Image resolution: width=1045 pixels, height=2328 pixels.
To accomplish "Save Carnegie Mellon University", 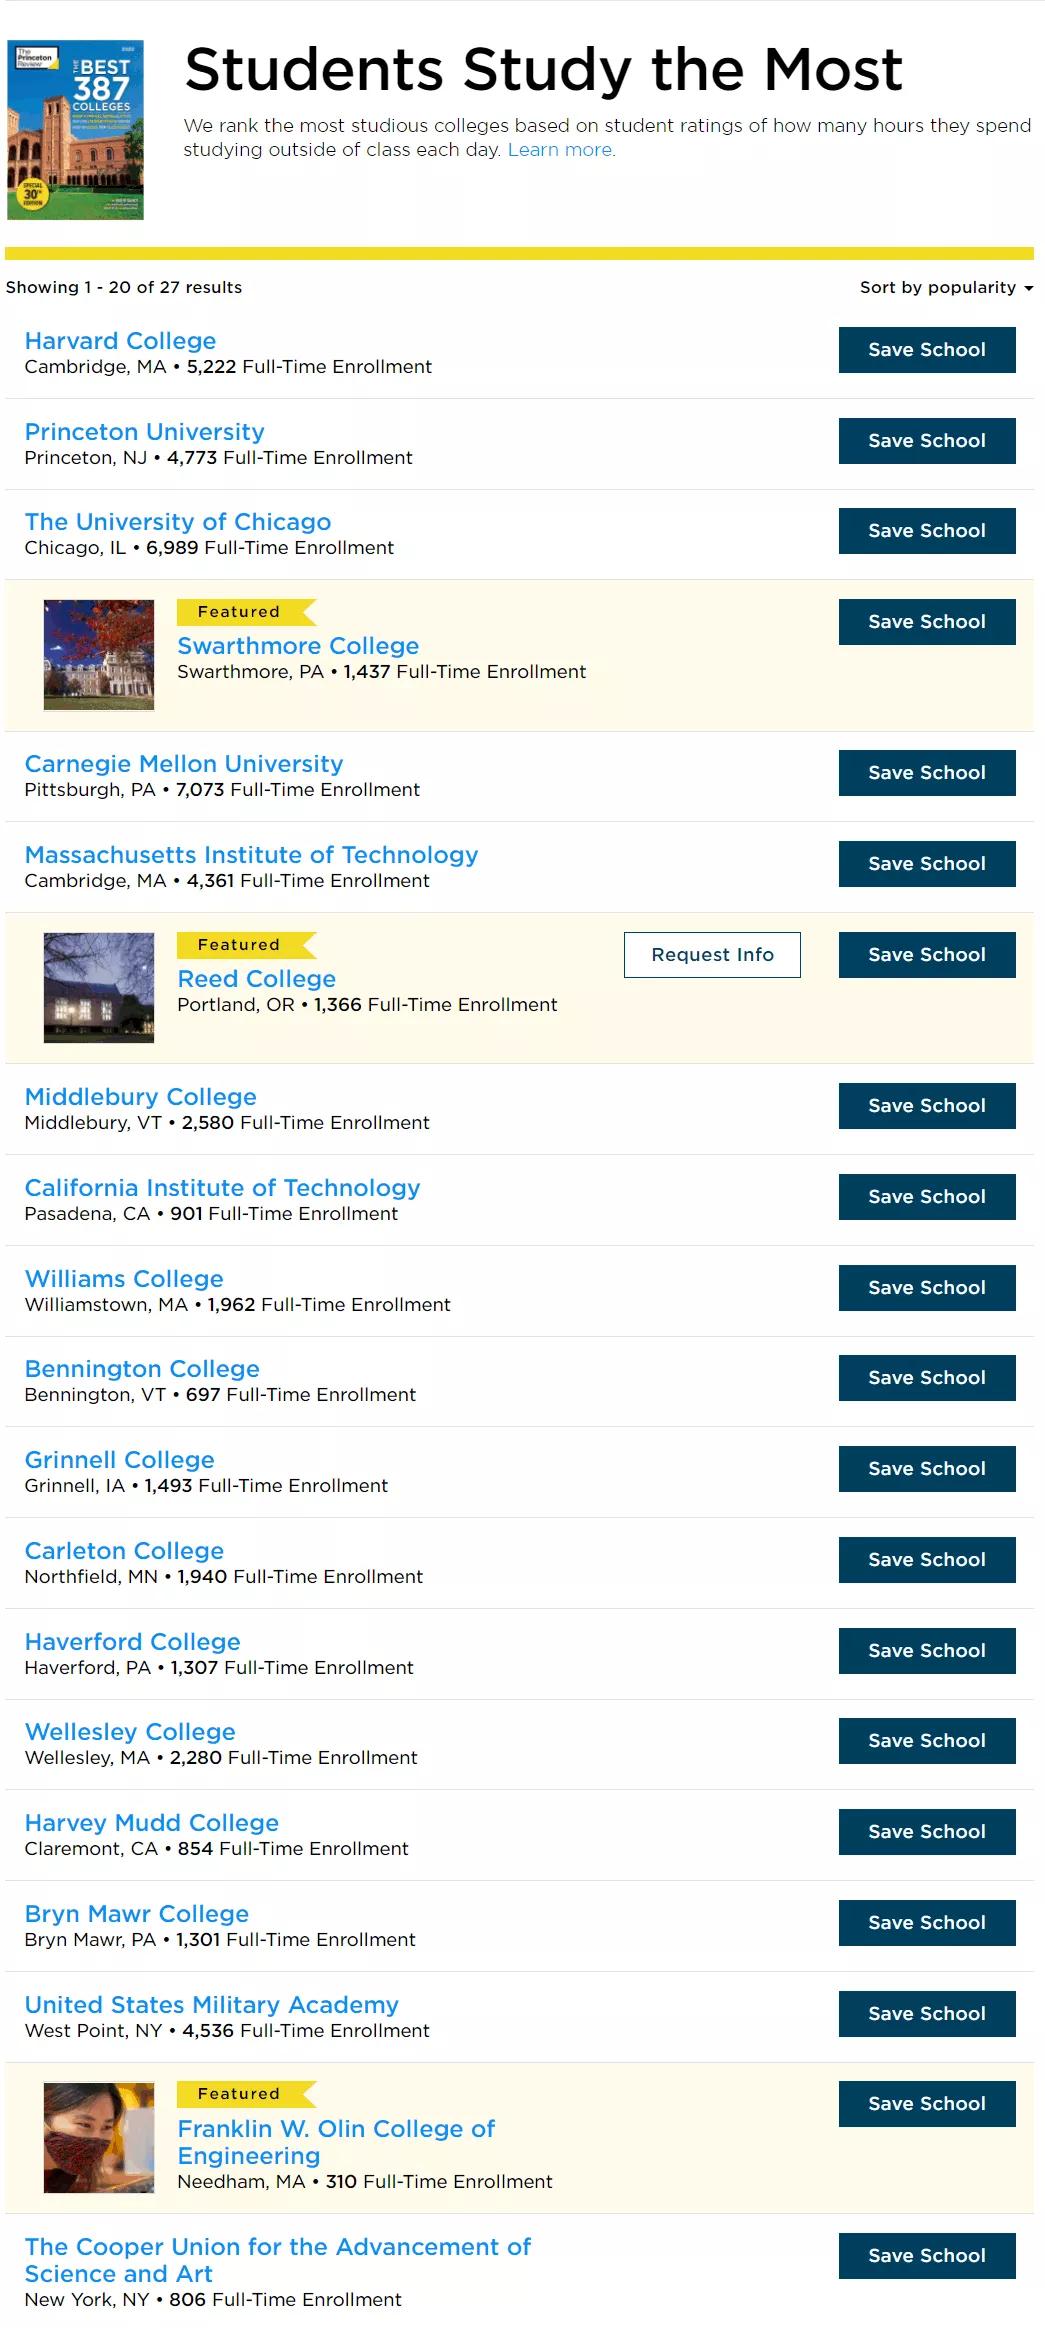I will pyautogui.click(x=927, y=773).
